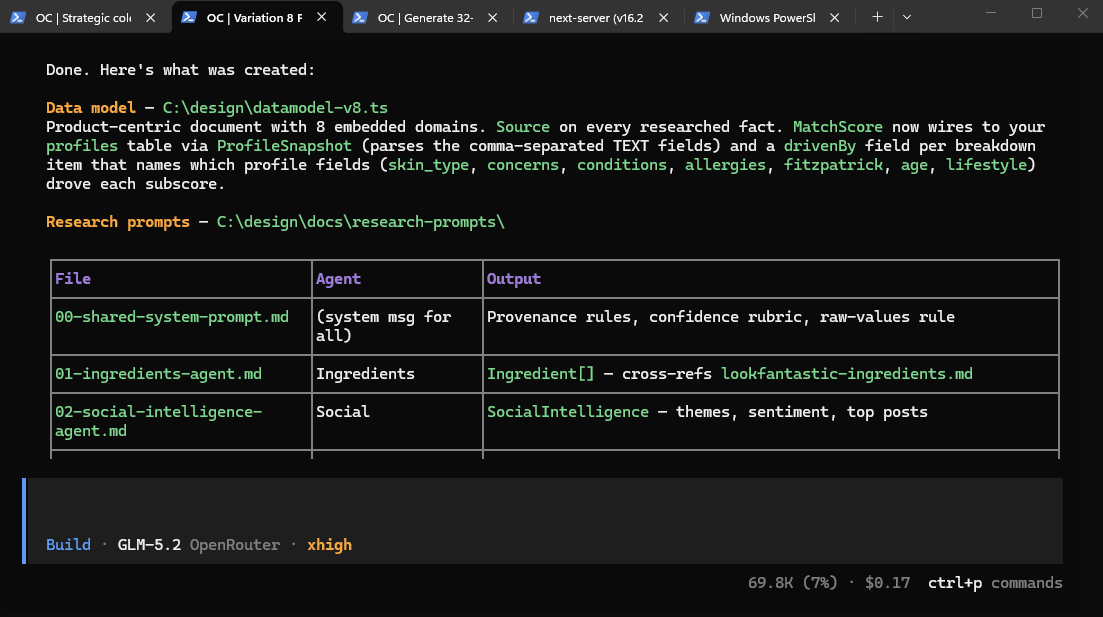Click ctrl+p commands hint
This screenshot has width=1103, height=617.
tap(995, 583)
